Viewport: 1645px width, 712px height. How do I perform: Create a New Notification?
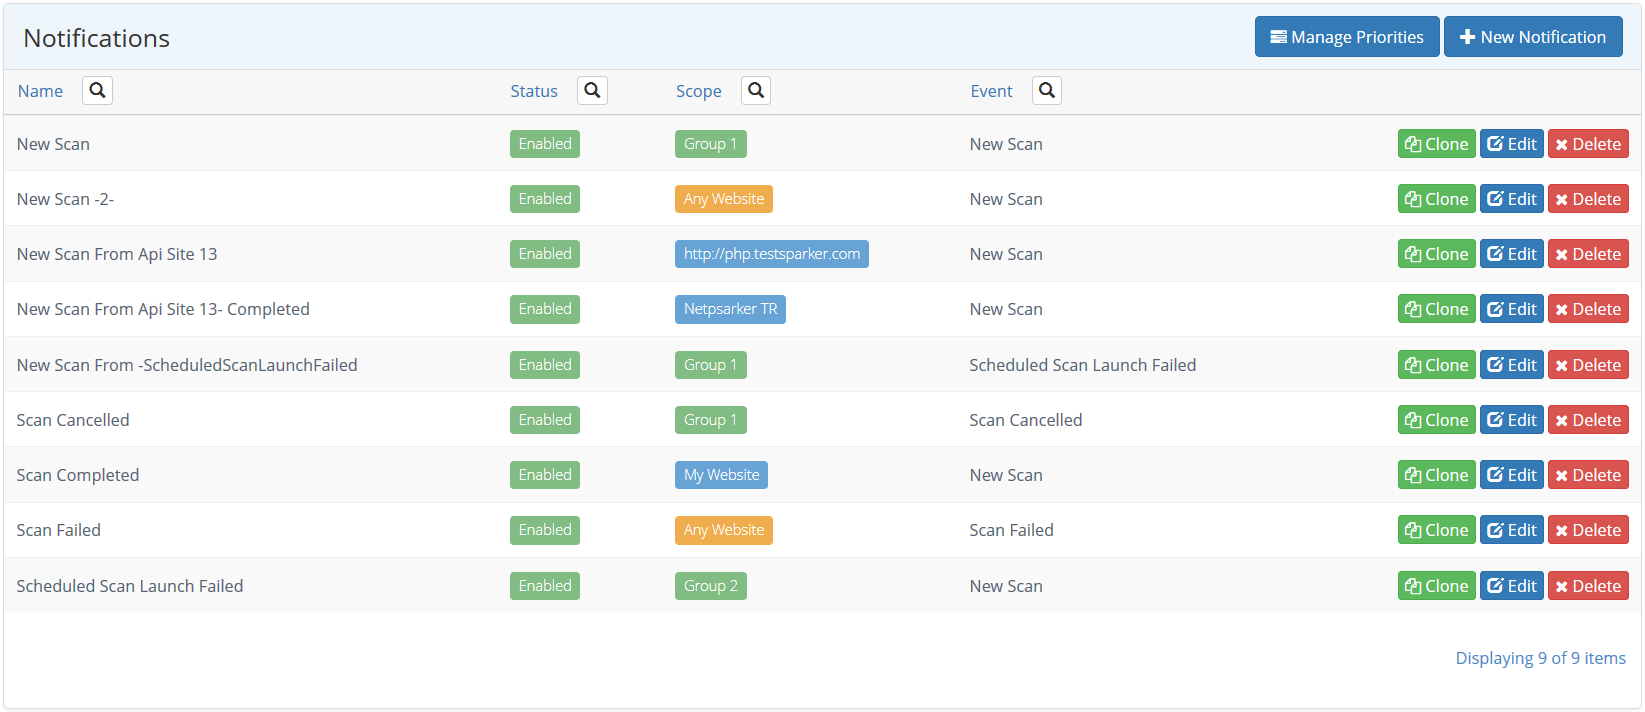coord(1532,37)
